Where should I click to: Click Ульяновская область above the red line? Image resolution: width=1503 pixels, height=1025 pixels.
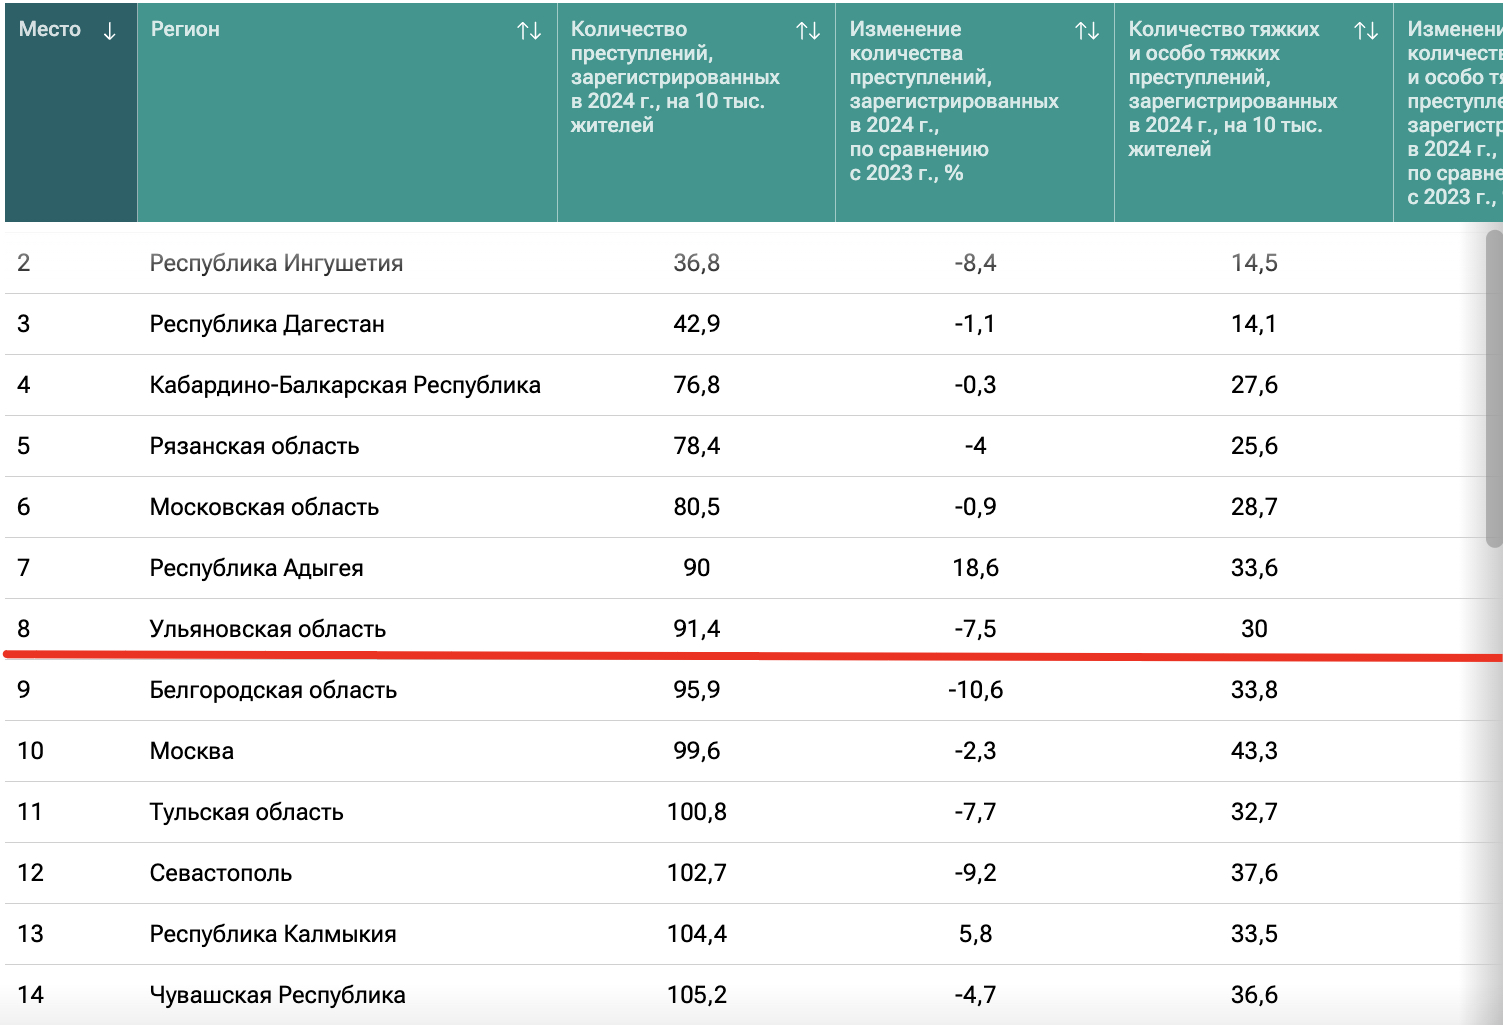[267, 629]
